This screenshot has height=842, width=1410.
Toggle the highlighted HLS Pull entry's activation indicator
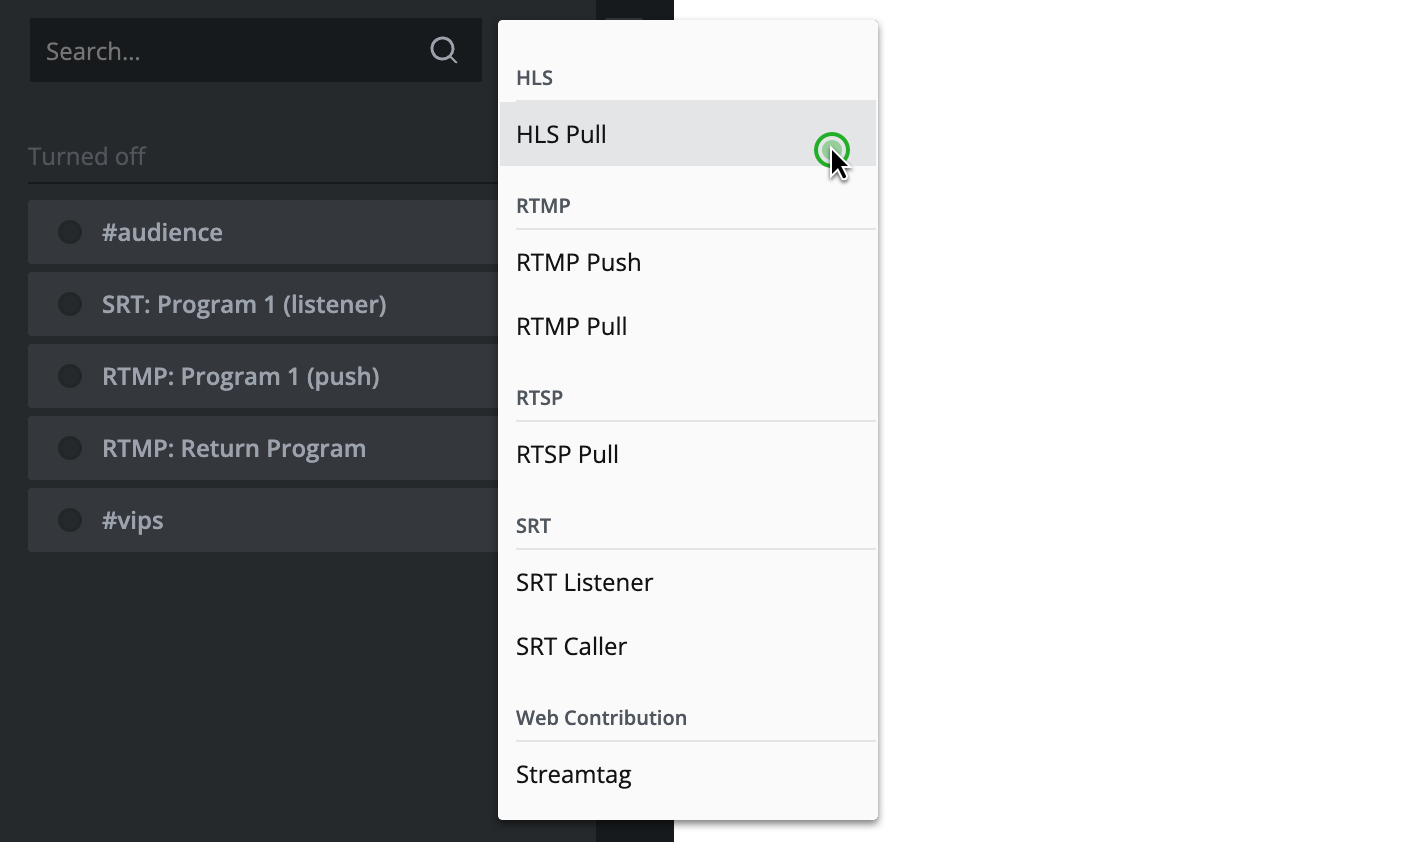tap(833, 150)
